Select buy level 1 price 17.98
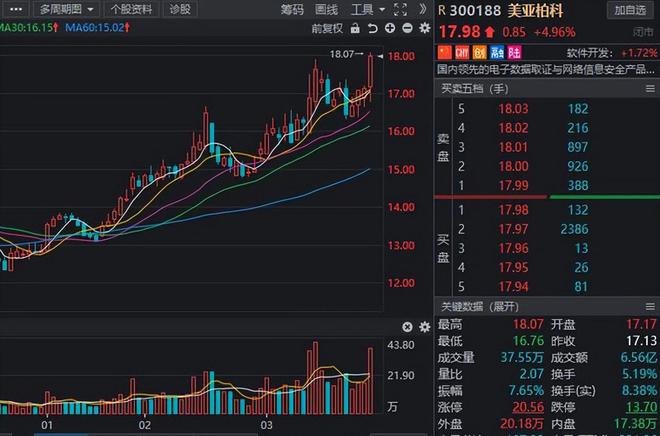 click(x=513, y=210)
